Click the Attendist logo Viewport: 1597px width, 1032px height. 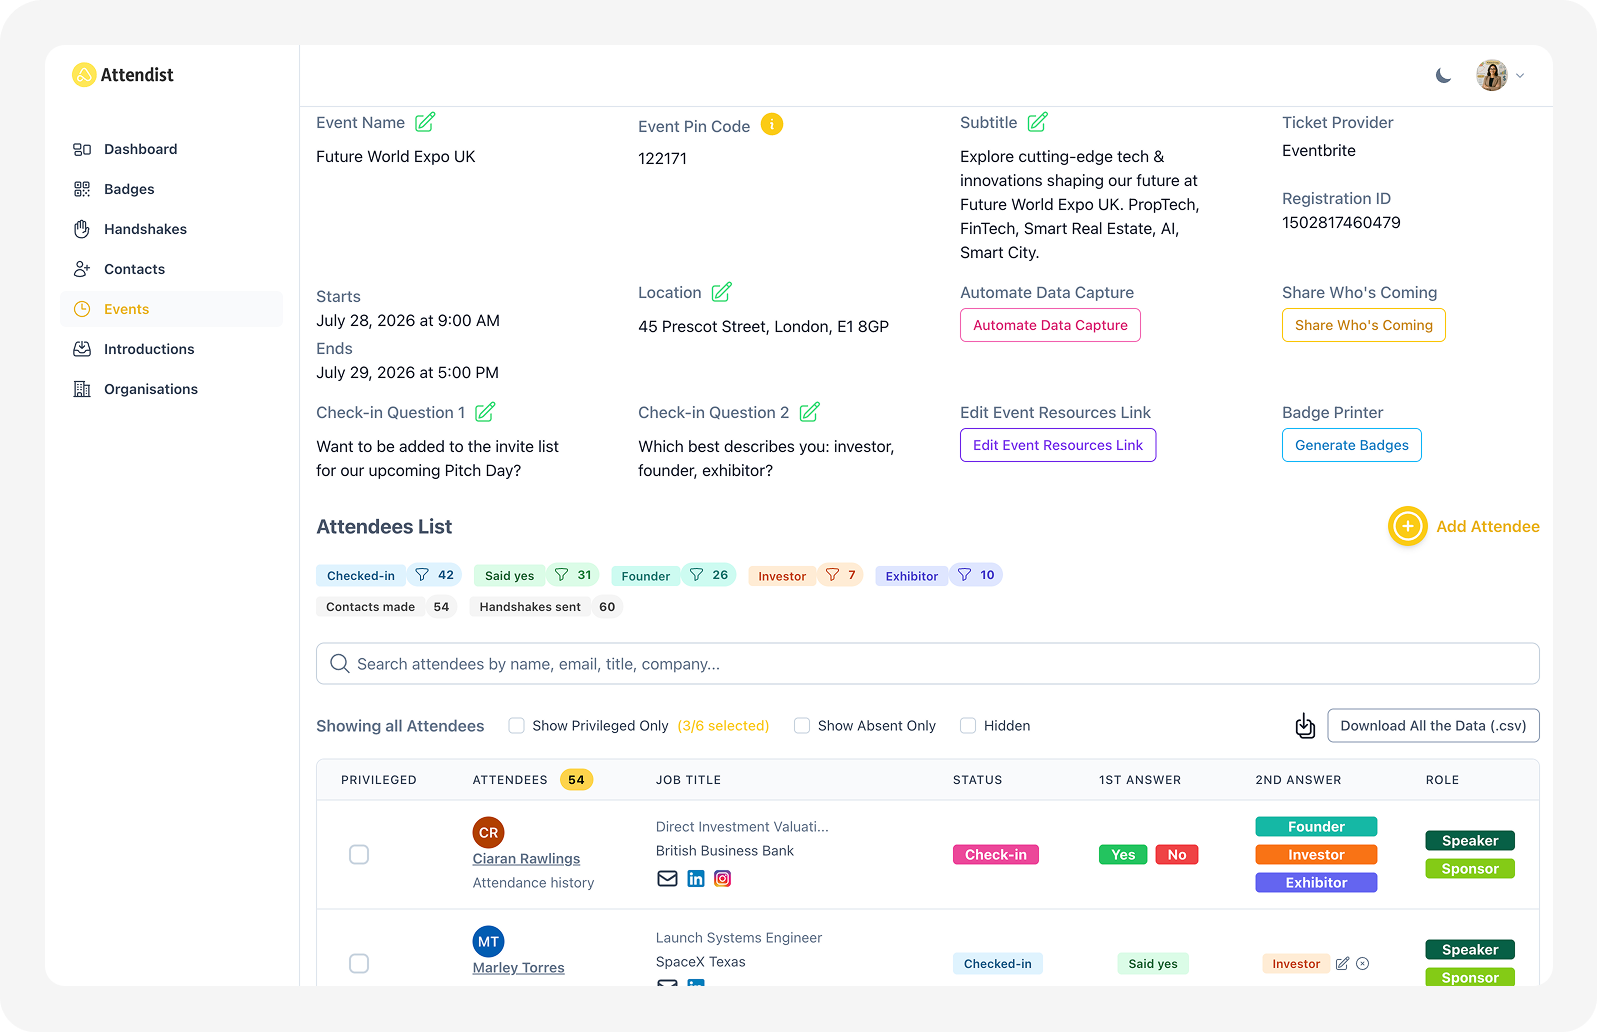[123, 75]
